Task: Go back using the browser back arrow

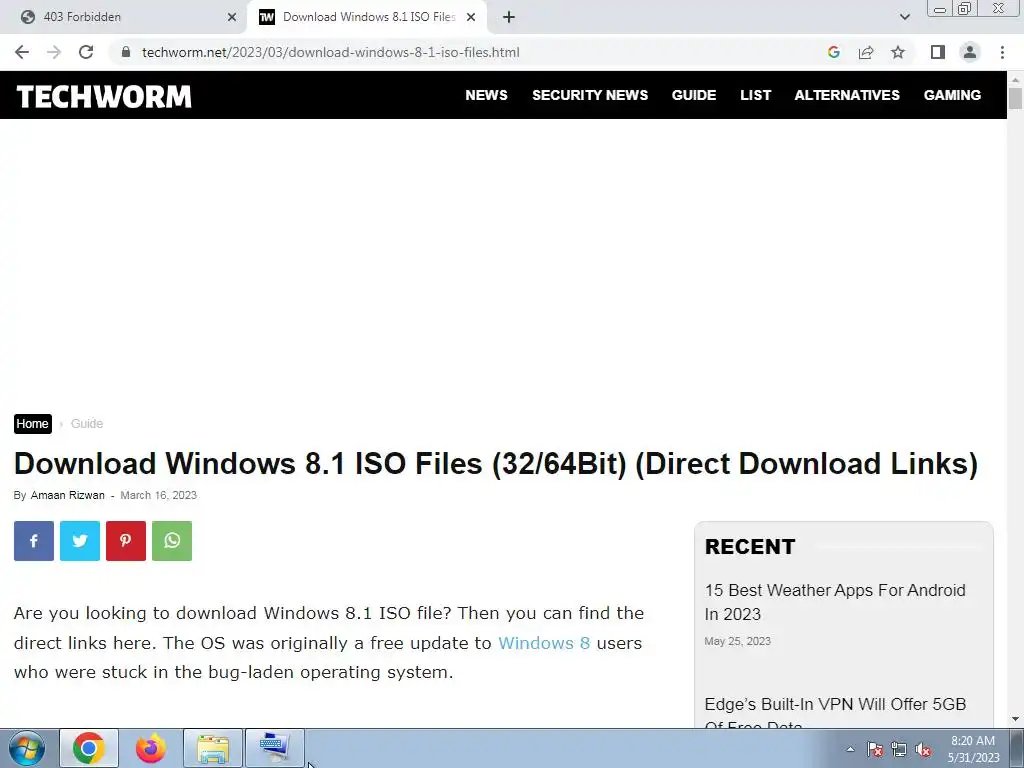Action: 22,52
